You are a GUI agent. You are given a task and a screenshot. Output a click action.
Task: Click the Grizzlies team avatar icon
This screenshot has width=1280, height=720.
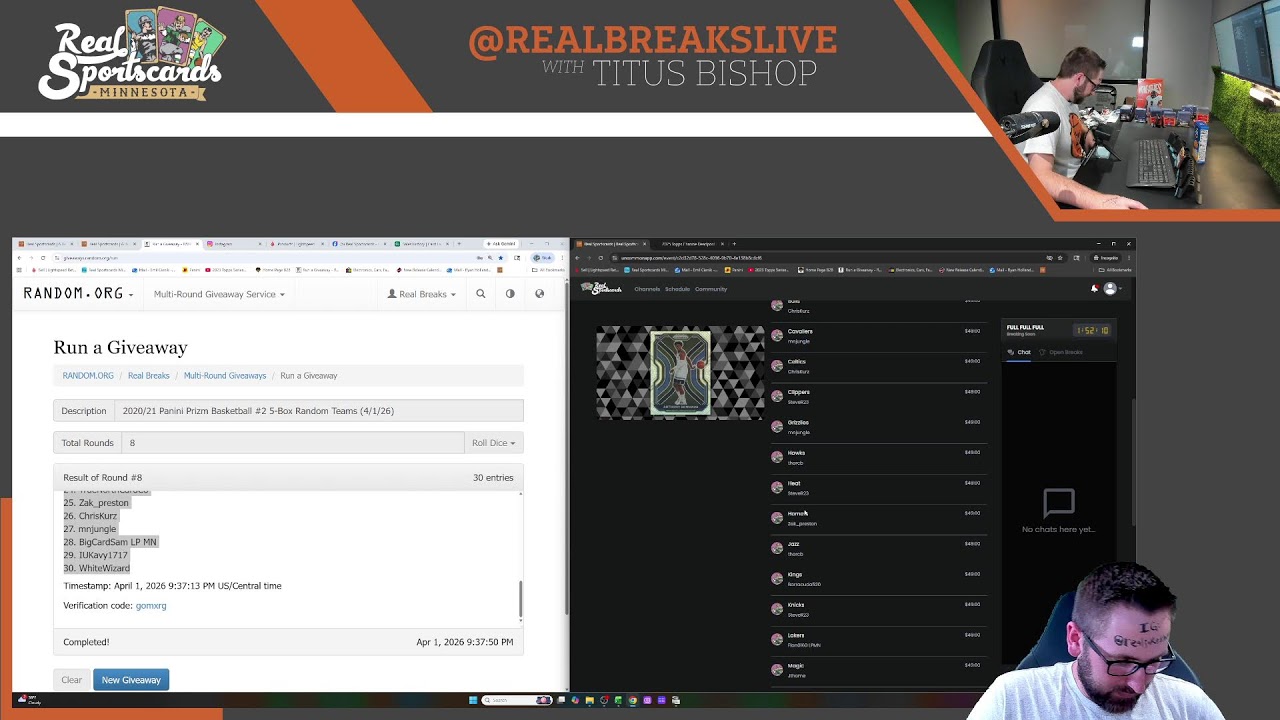pos(777,427)
